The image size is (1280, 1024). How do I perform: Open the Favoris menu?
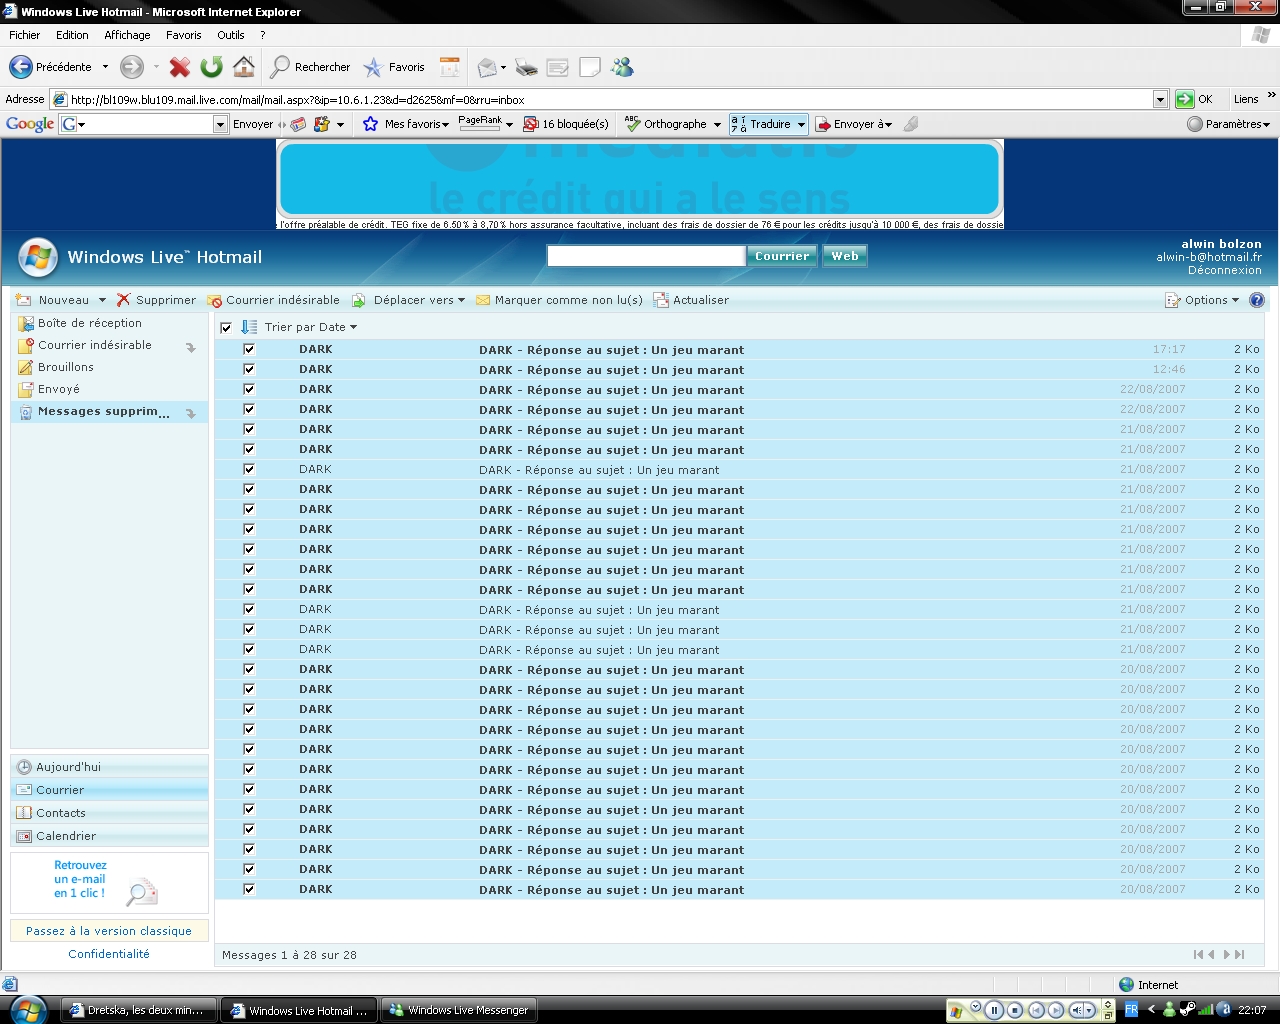[184, 35]
